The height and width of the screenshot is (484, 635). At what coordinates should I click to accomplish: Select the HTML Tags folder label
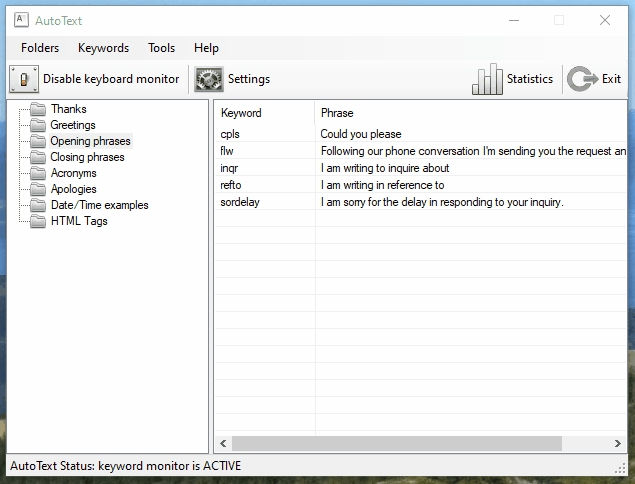[x=79, y=221]
